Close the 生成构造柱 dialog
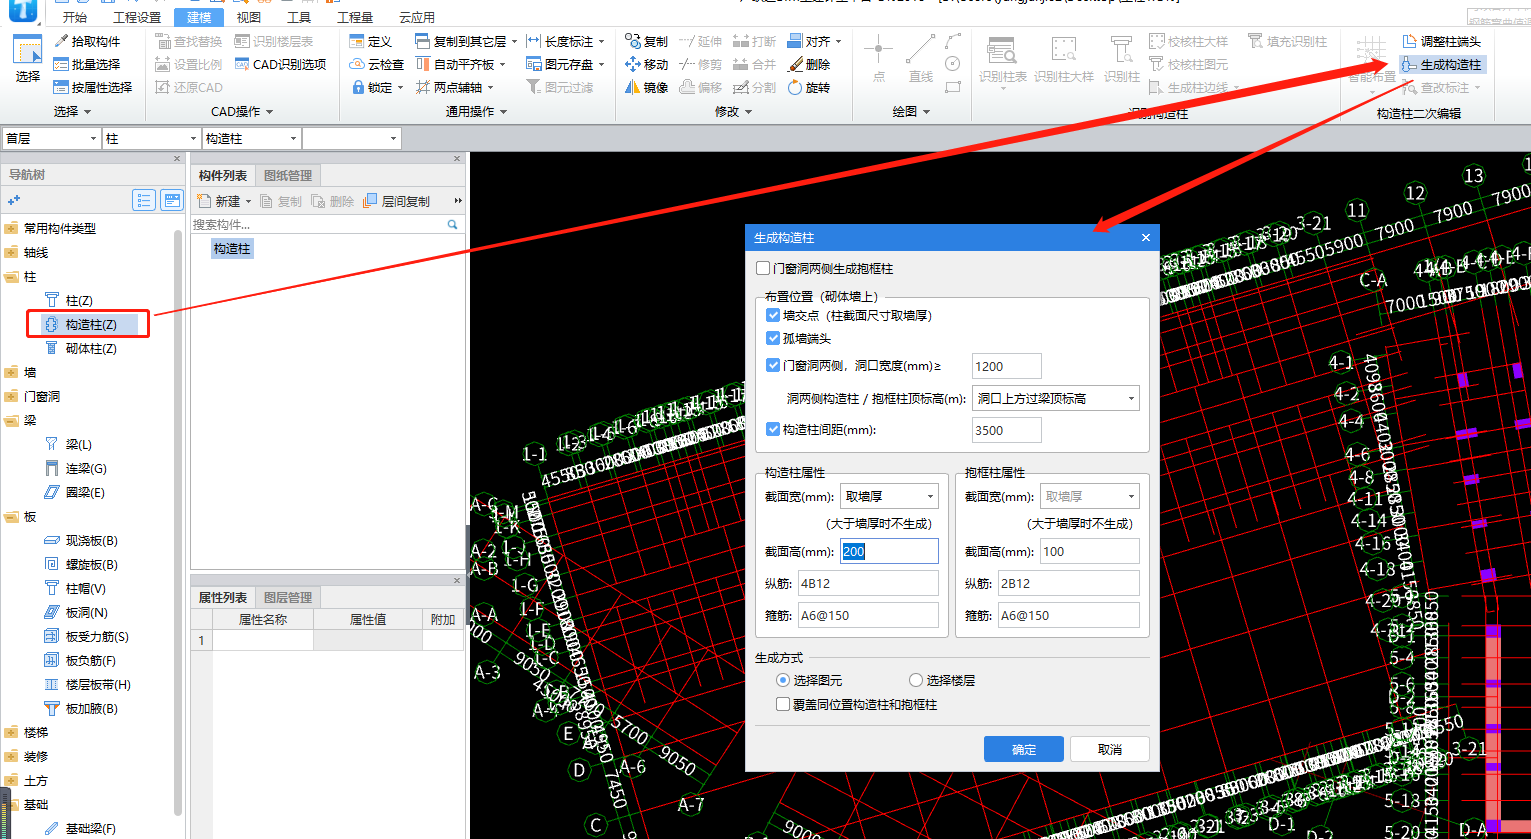The height and width of the screenshot is (839, 1531). 1145,238
